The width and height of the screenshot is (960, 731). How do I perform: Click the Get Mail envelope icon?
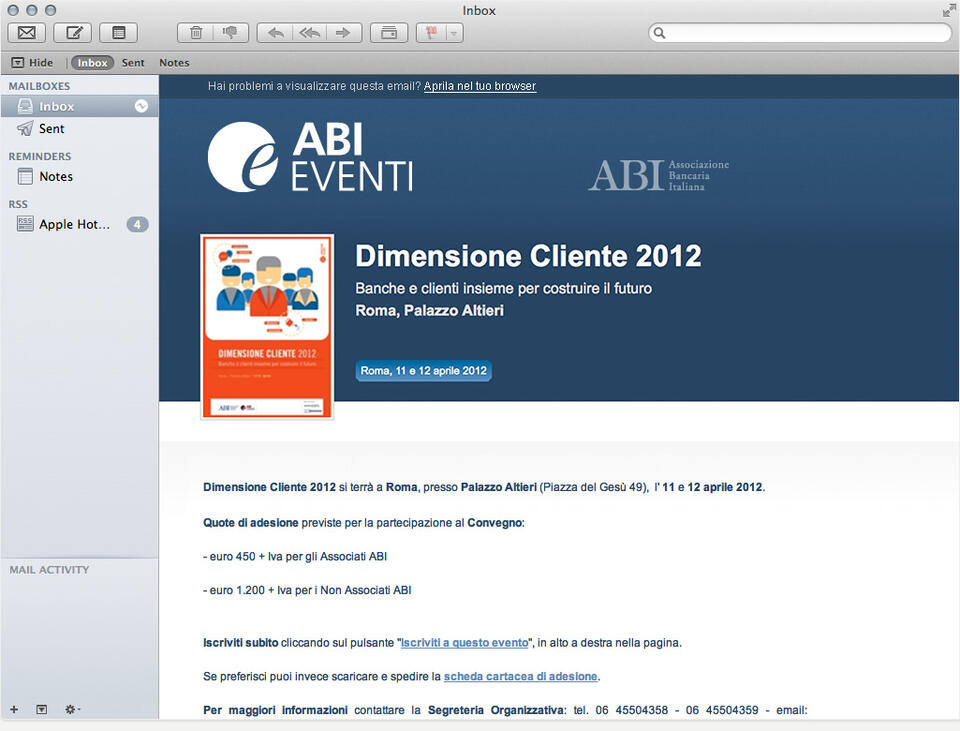(x=26, y=32)
